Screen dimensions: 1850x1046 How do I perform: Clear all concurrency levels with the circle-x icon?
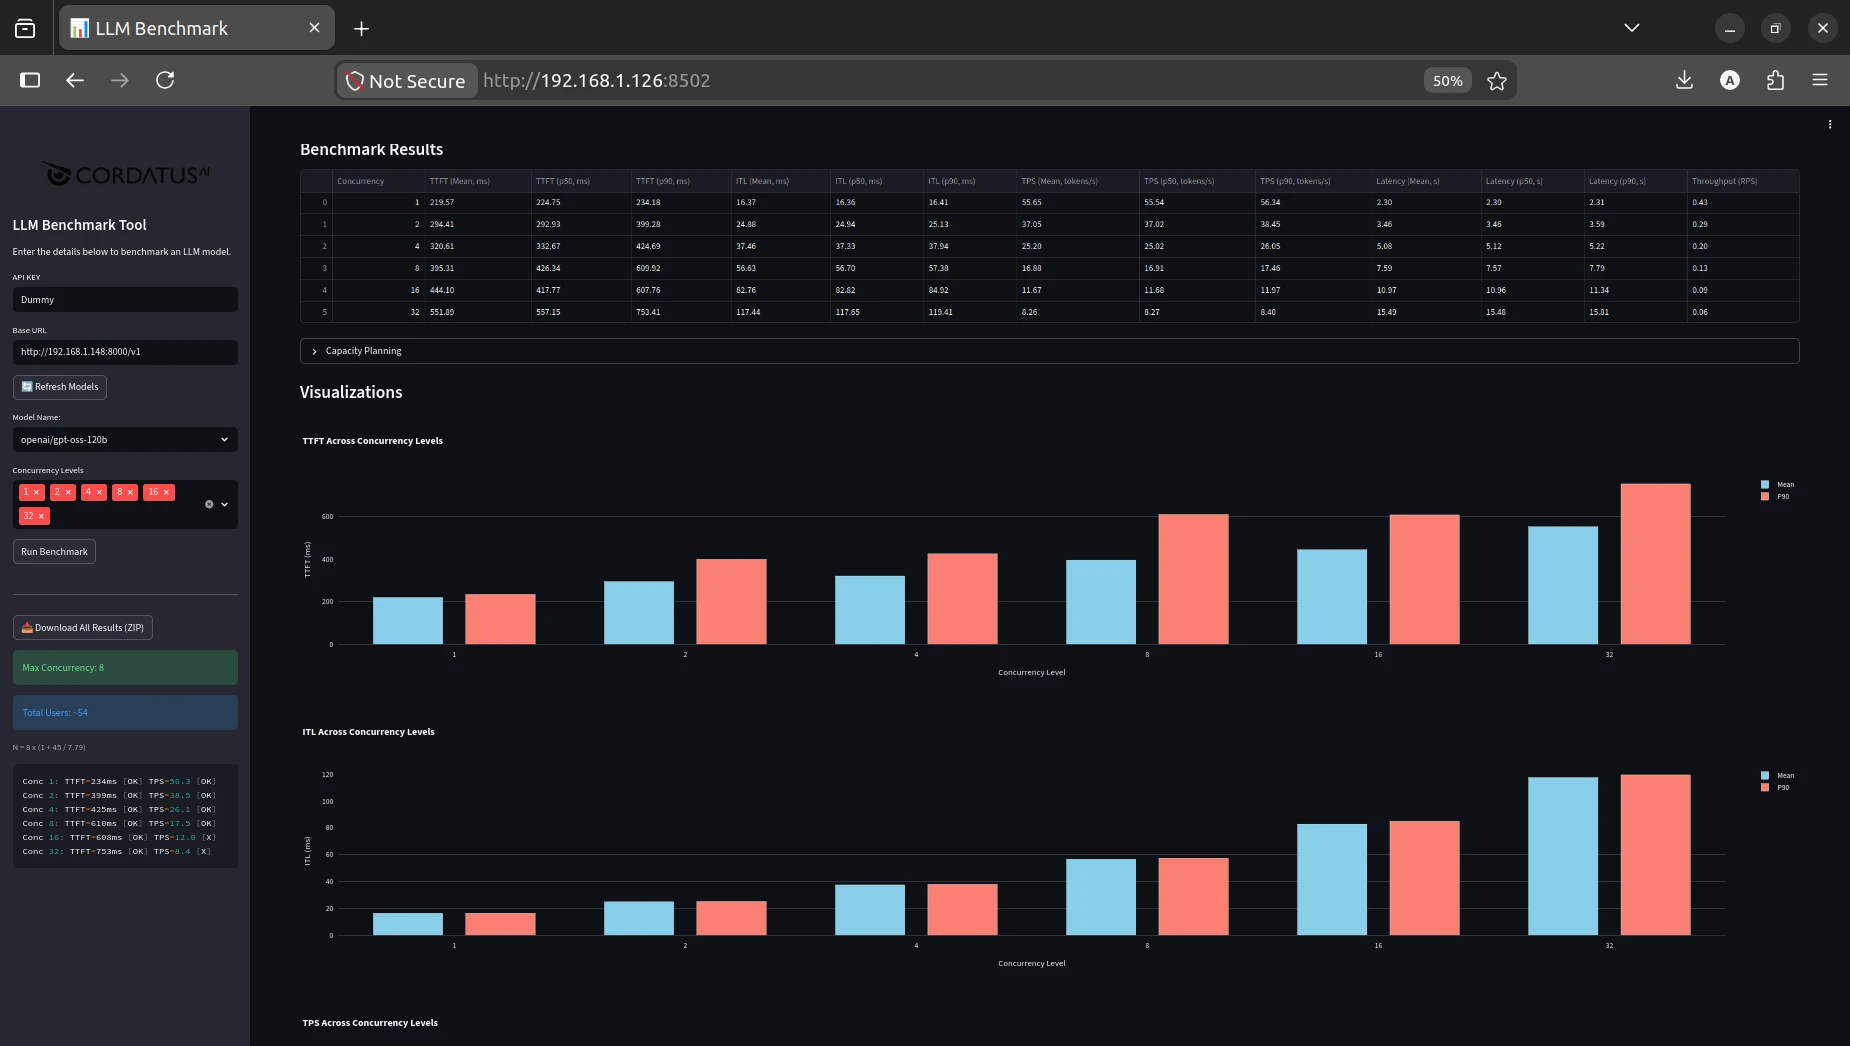209,504
